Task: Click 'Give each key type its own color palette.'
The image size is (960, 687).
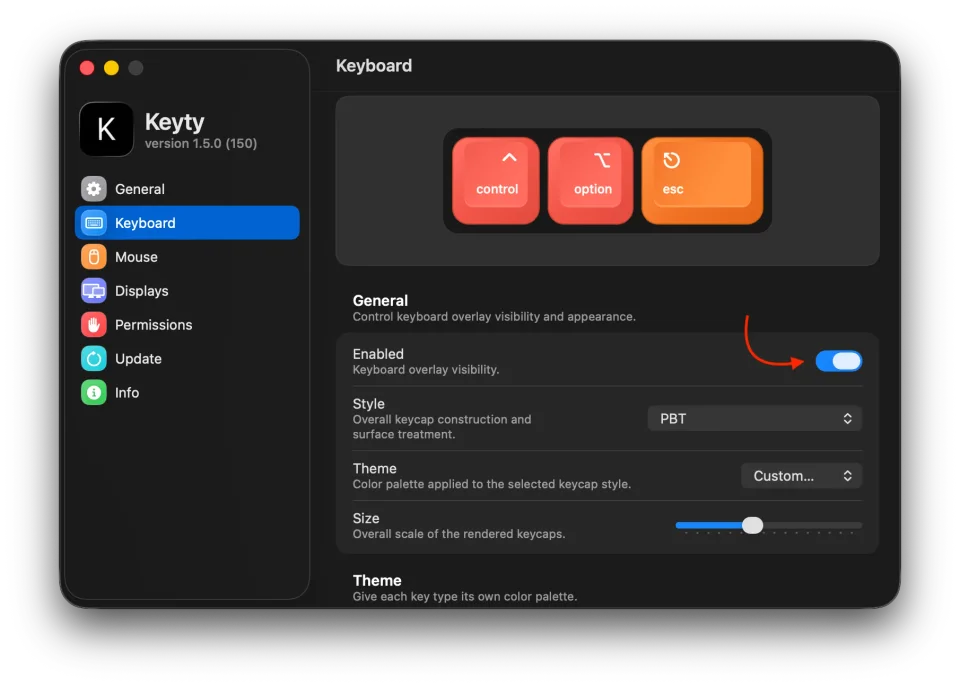Action: click(x=465, y=596)
